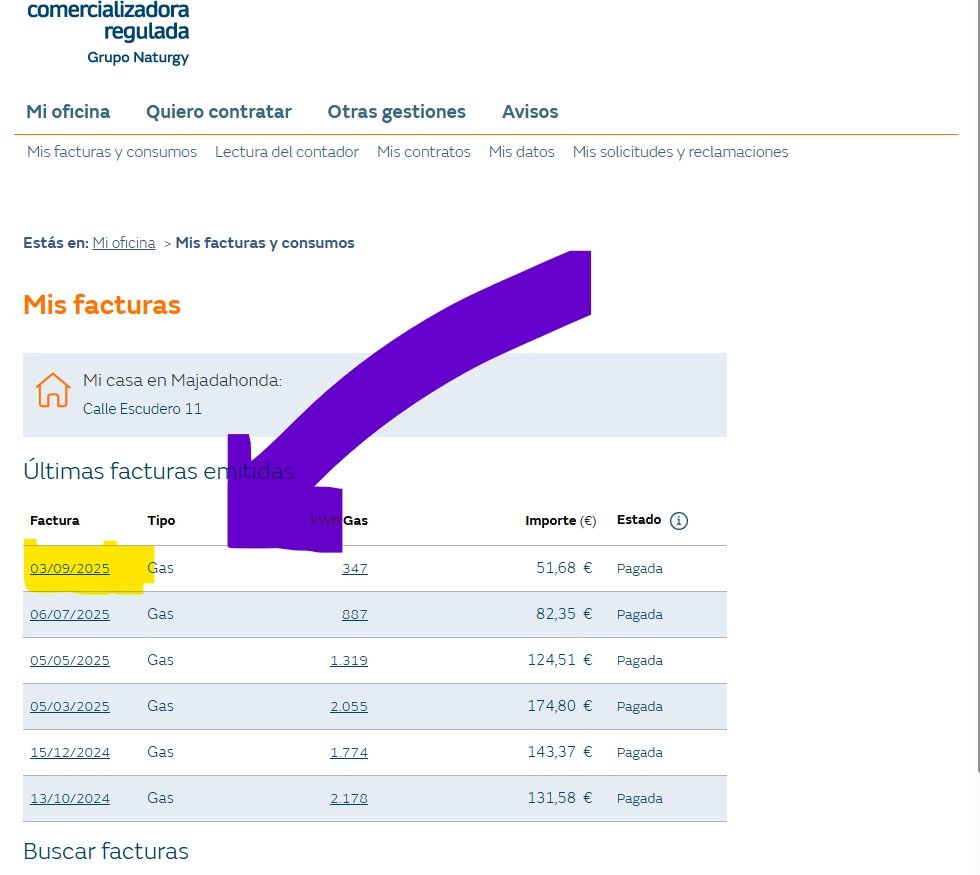Open Lectura del contador page

(x=287, y=152)
